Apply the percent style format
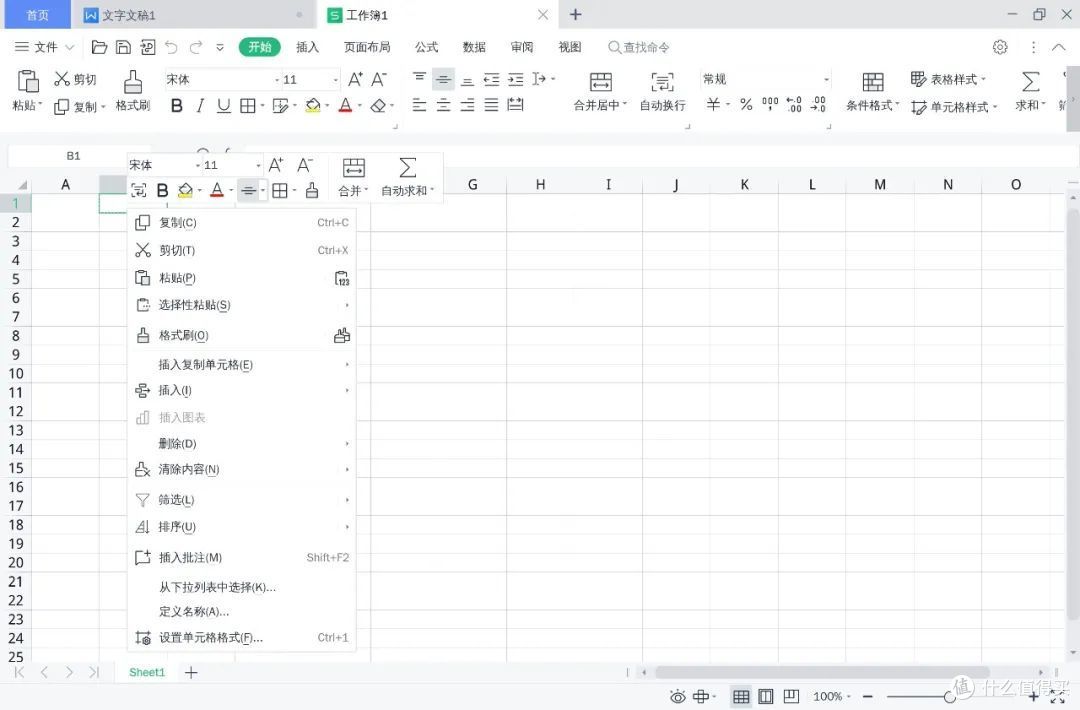 pos(746,104)
